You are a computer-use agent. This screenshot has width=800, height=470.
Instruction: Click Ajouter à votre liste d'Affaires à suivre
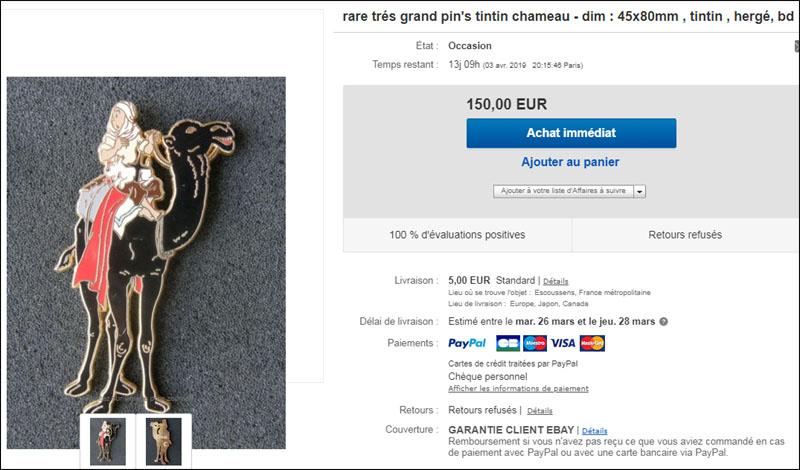pyautogui.click(x=563, y=191)
